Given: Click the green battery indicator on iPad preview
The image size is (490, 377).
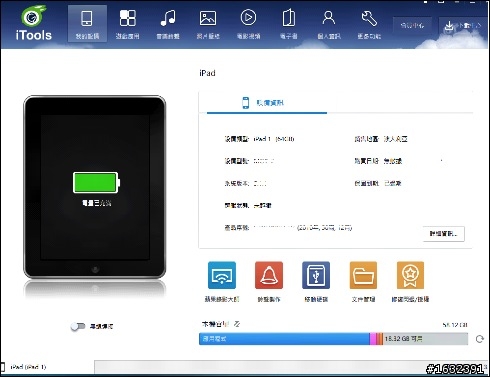Looking at the screenshot, I should click(x=96, y=182).
